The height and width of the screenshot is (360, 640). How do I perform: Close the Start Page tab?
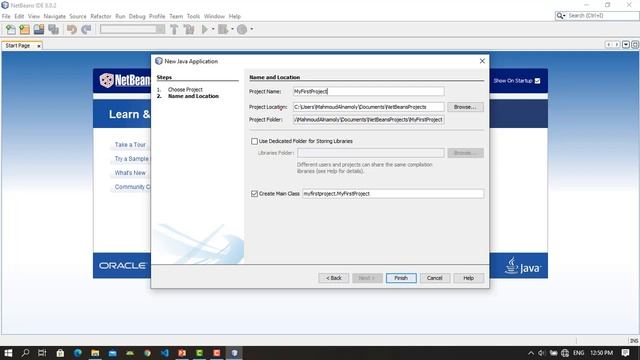tap(39, 46)
